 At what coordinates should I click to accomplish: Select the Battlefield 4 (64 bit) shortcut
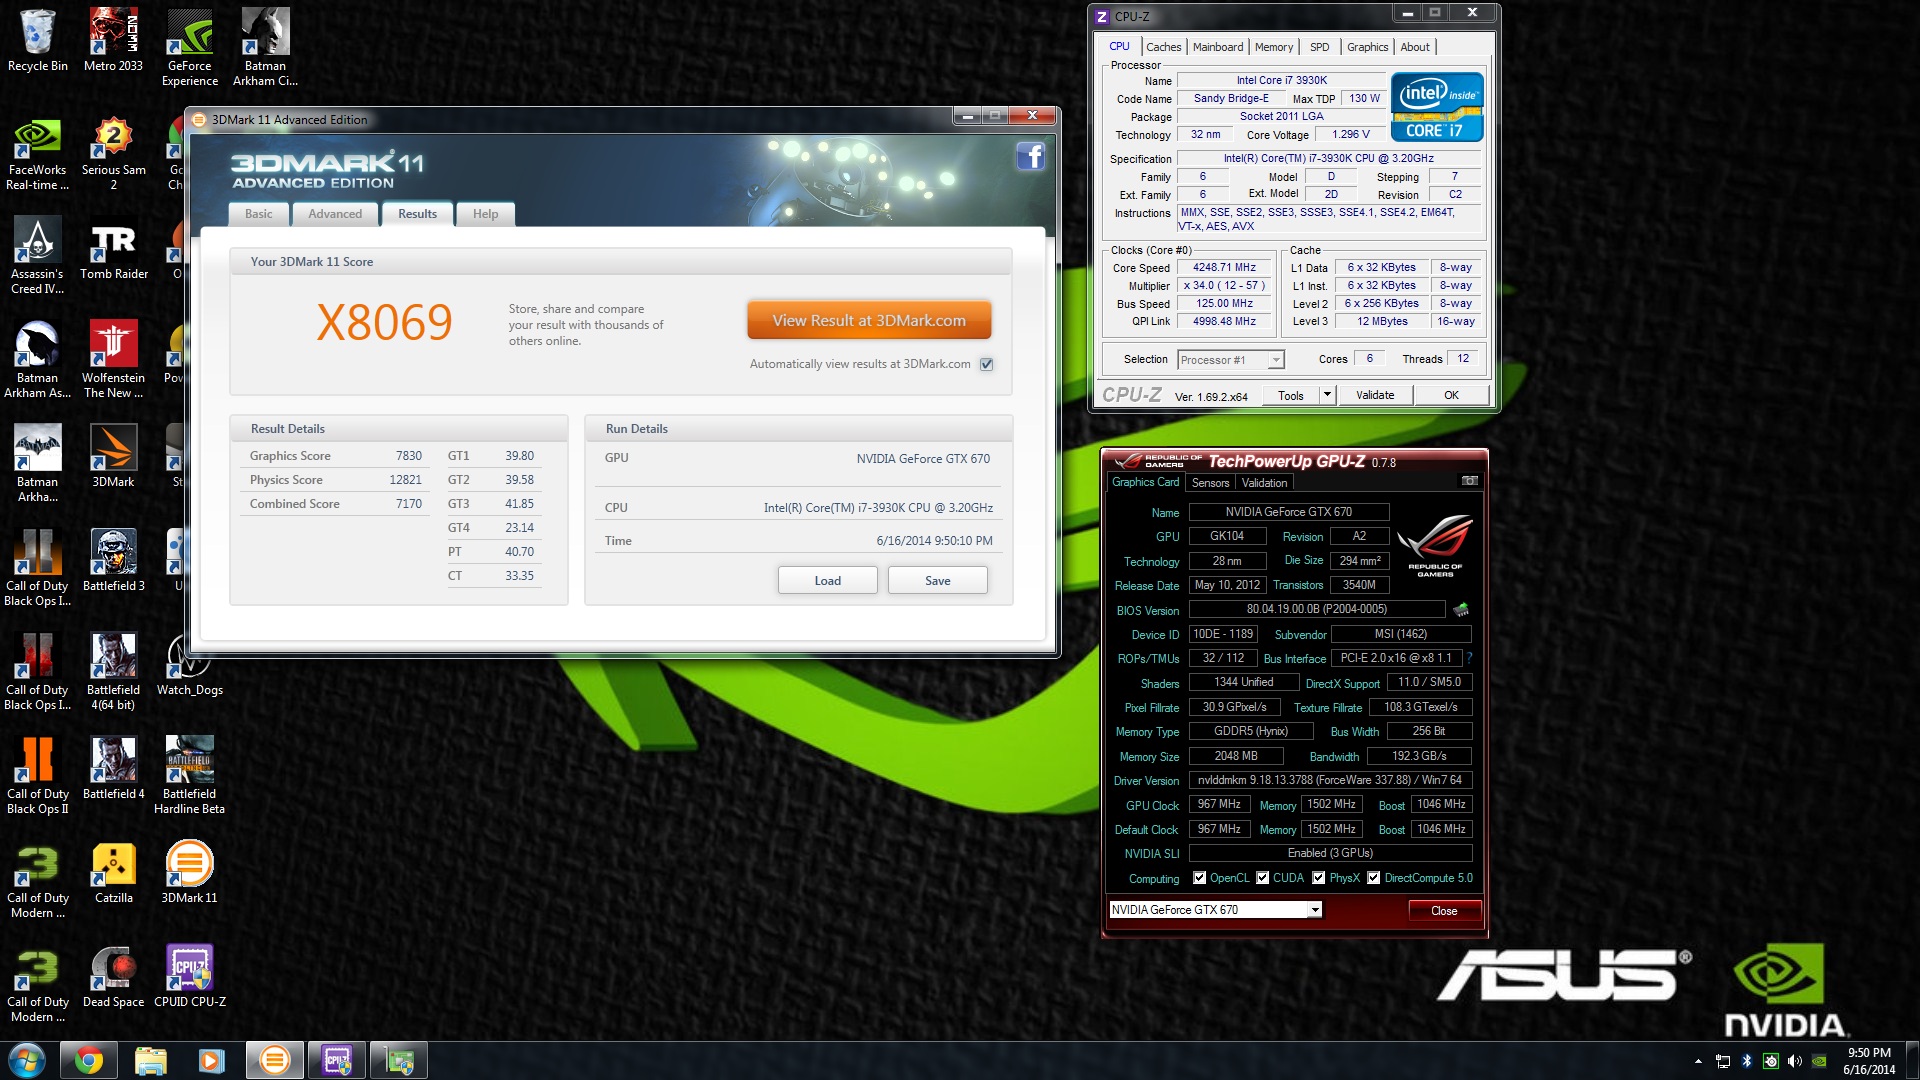(113, 672)
